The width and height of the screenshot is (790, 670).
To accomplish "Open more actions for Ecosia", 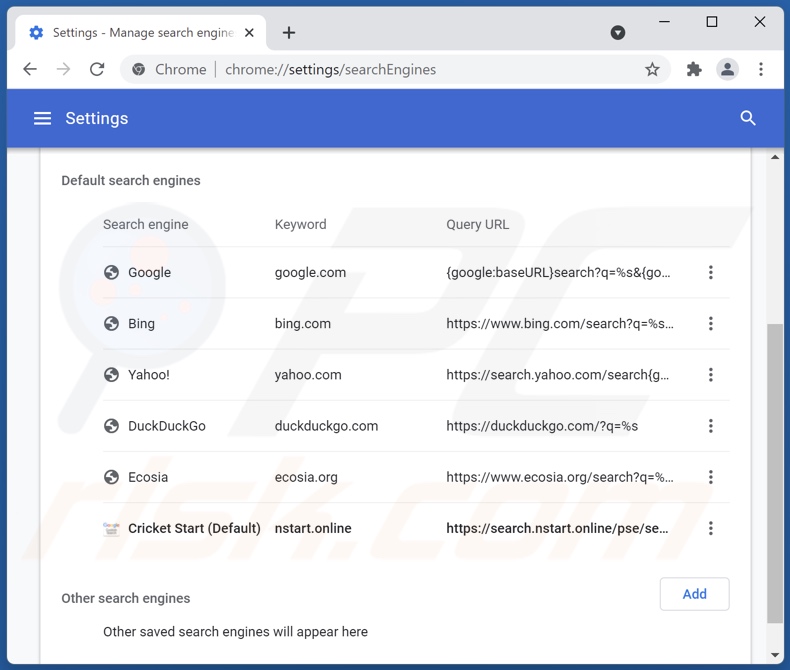I will 710,477.
